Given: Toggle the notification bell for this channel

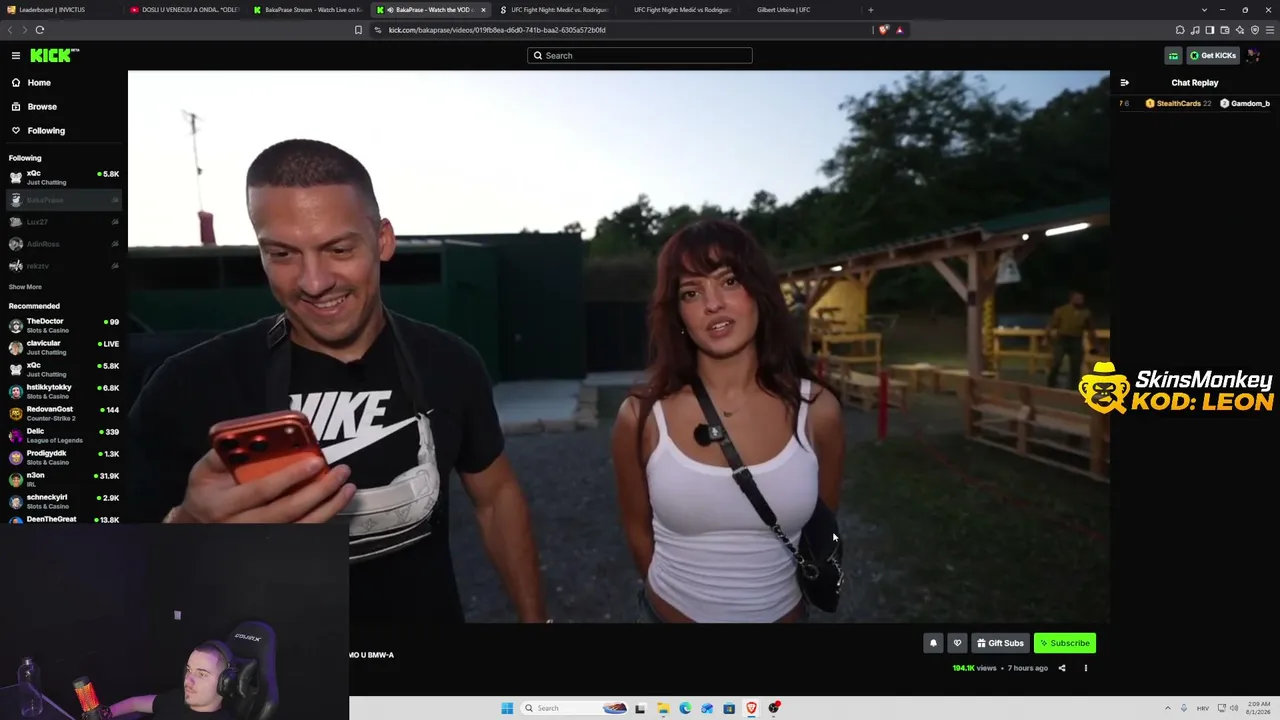Looking at the screenshot, I should (x=933, y=643).
